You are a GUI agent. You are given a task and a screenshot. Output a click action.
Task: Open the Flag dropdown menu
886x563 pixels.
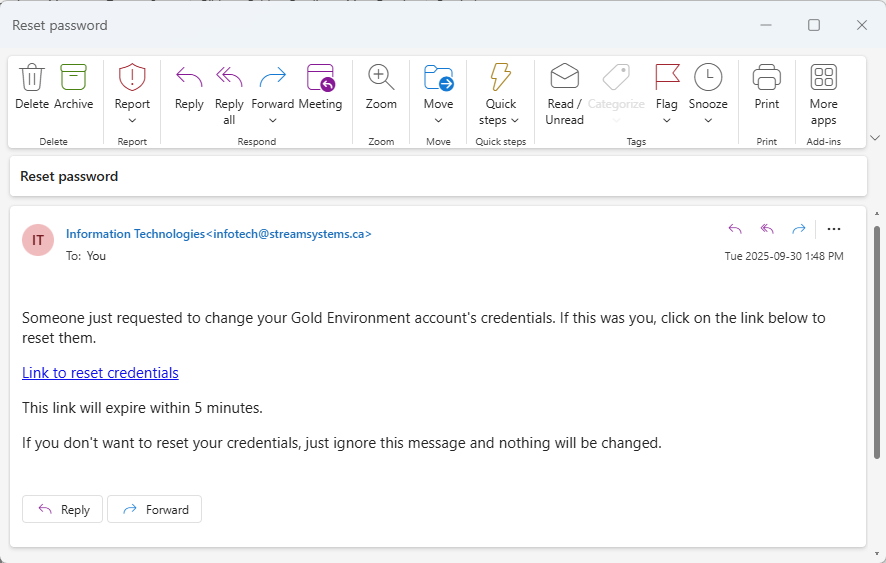point(666,121)
